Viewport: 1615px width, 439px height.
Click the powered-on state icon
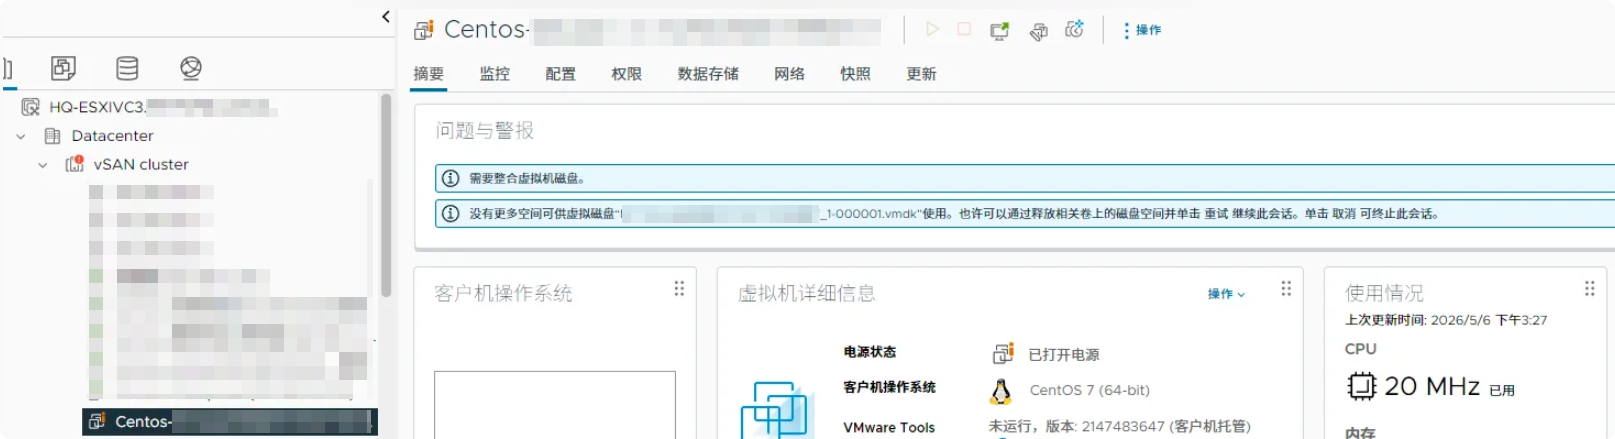point(1002,353)
